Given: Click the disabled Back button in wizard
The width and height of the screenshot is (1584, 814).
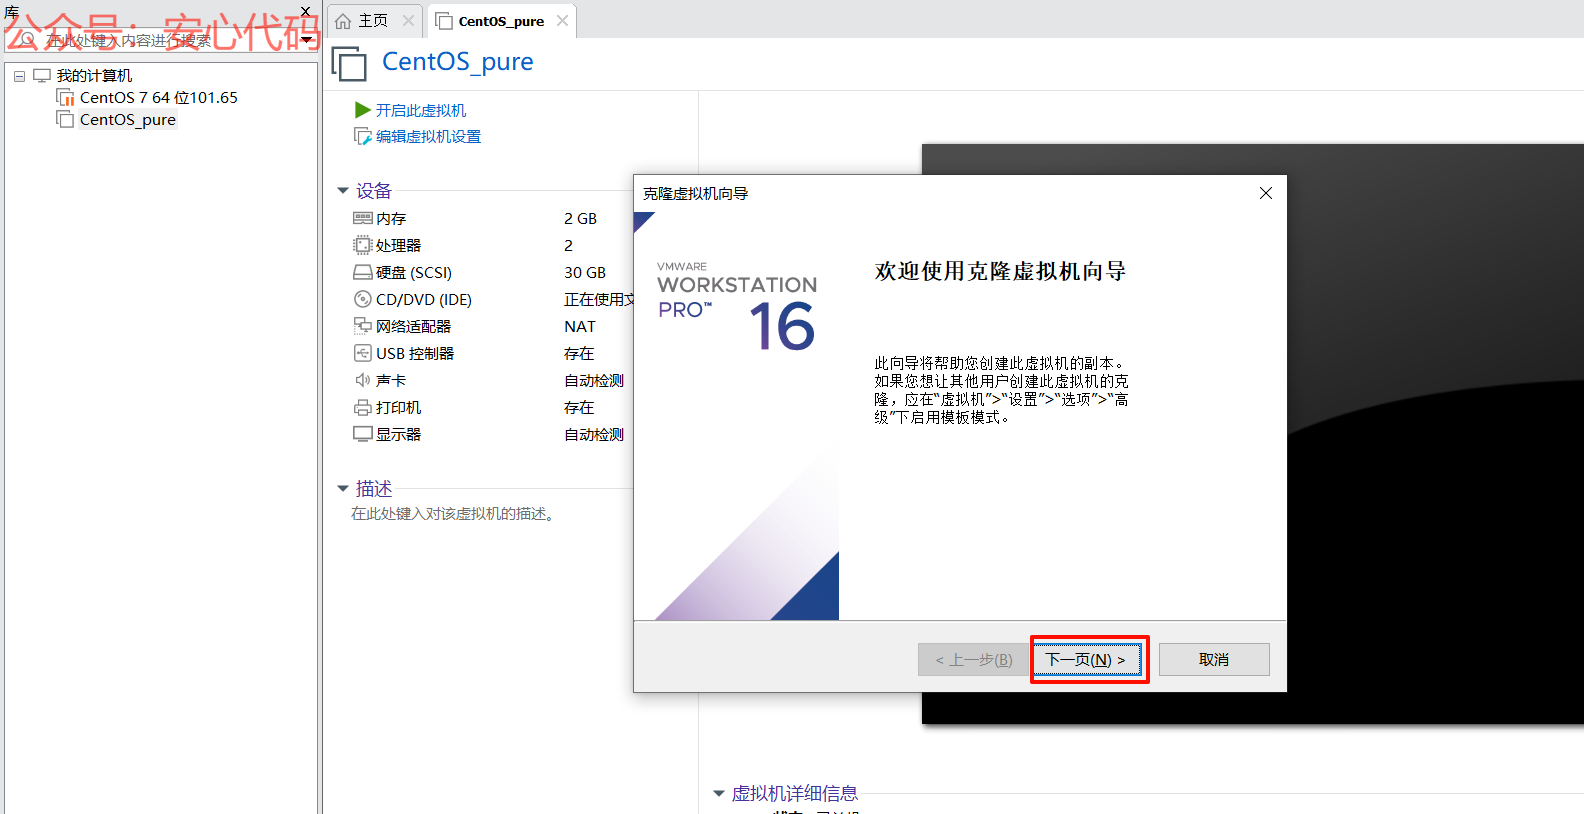Looking at the screenshot, I should (973, 660).
